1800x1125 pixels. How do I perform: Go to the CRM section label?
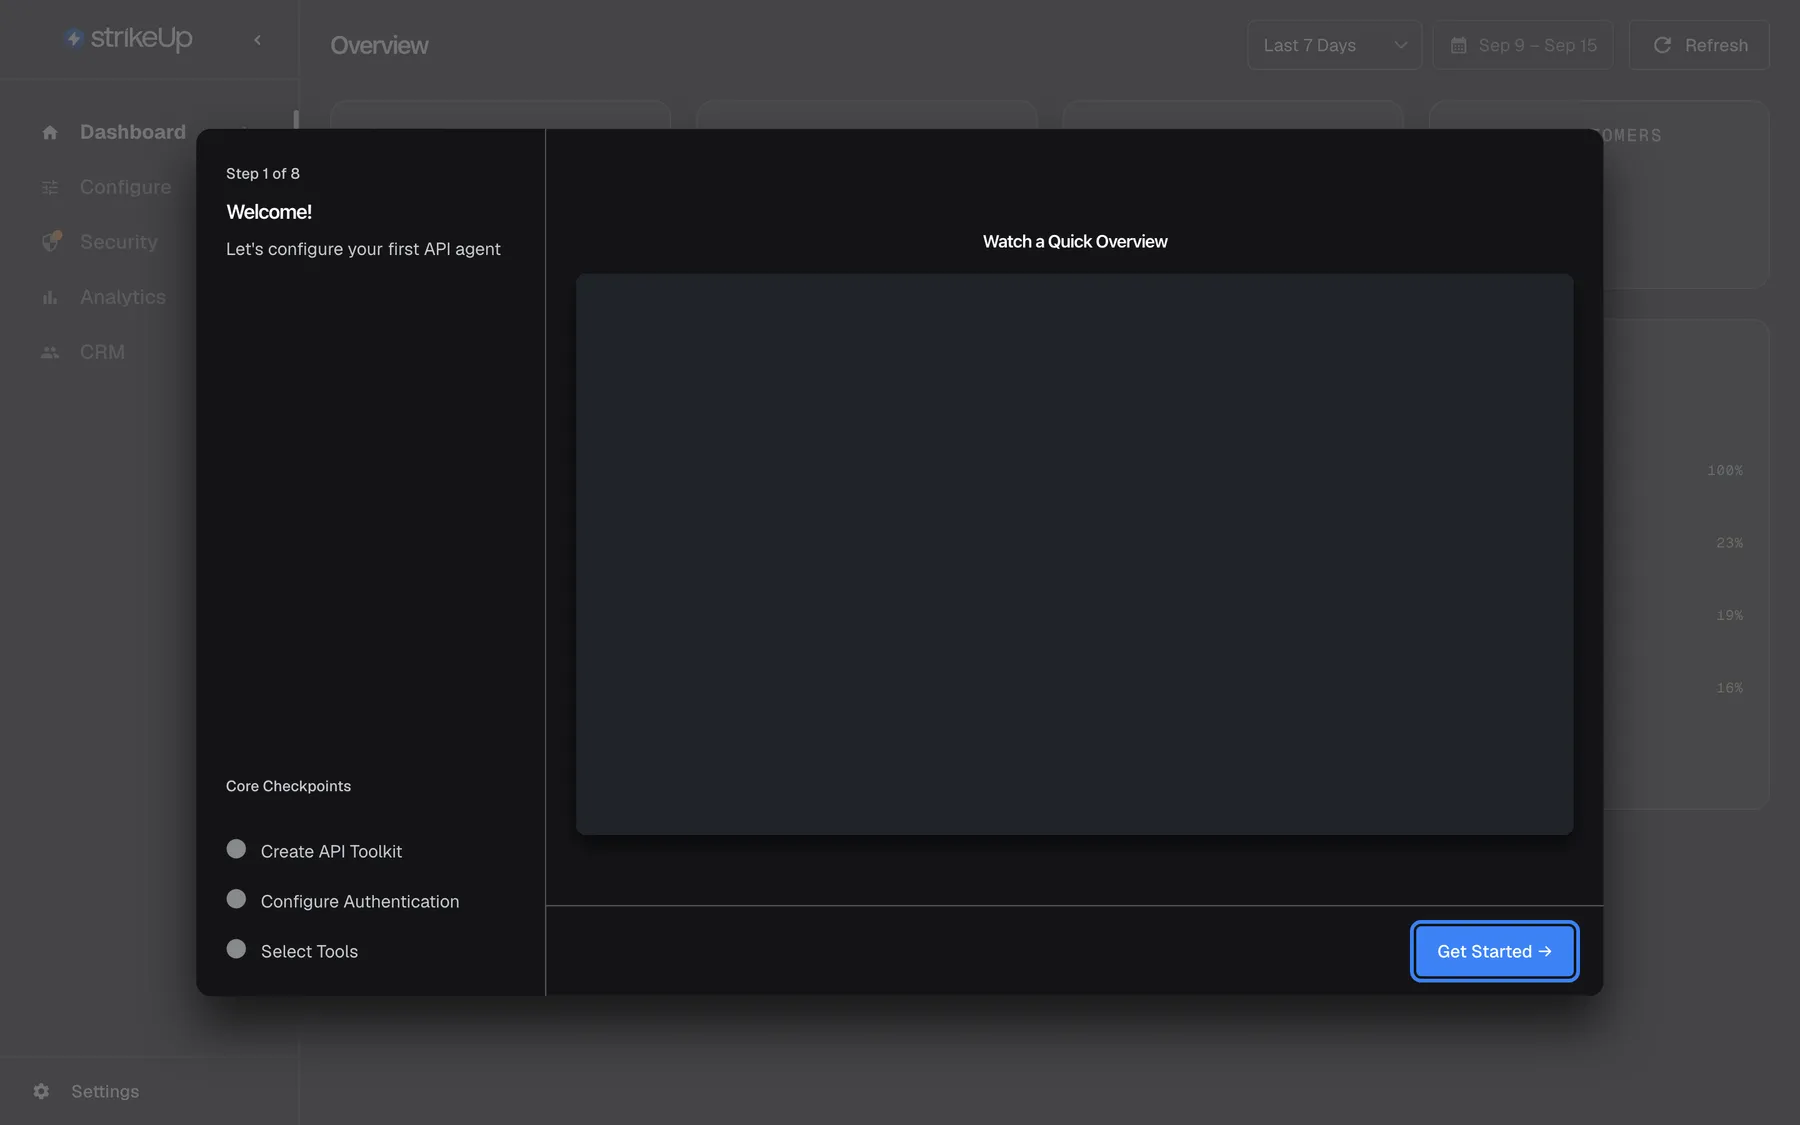(x=103, y=352)
